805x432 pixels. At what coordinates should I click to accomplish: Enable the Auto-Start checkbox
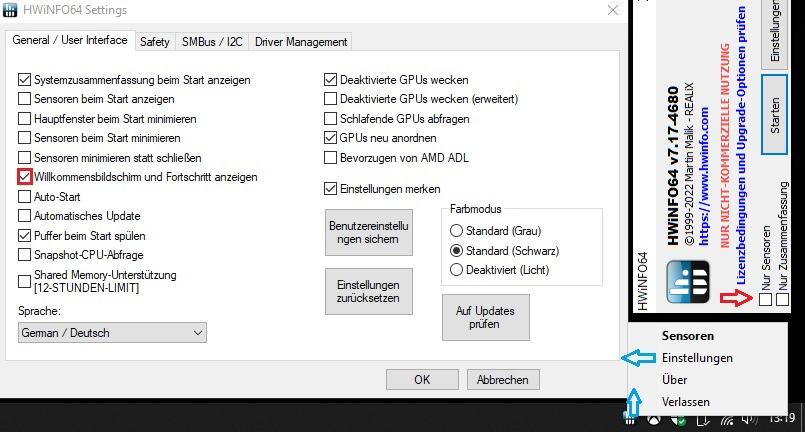[x=24, y=197]
